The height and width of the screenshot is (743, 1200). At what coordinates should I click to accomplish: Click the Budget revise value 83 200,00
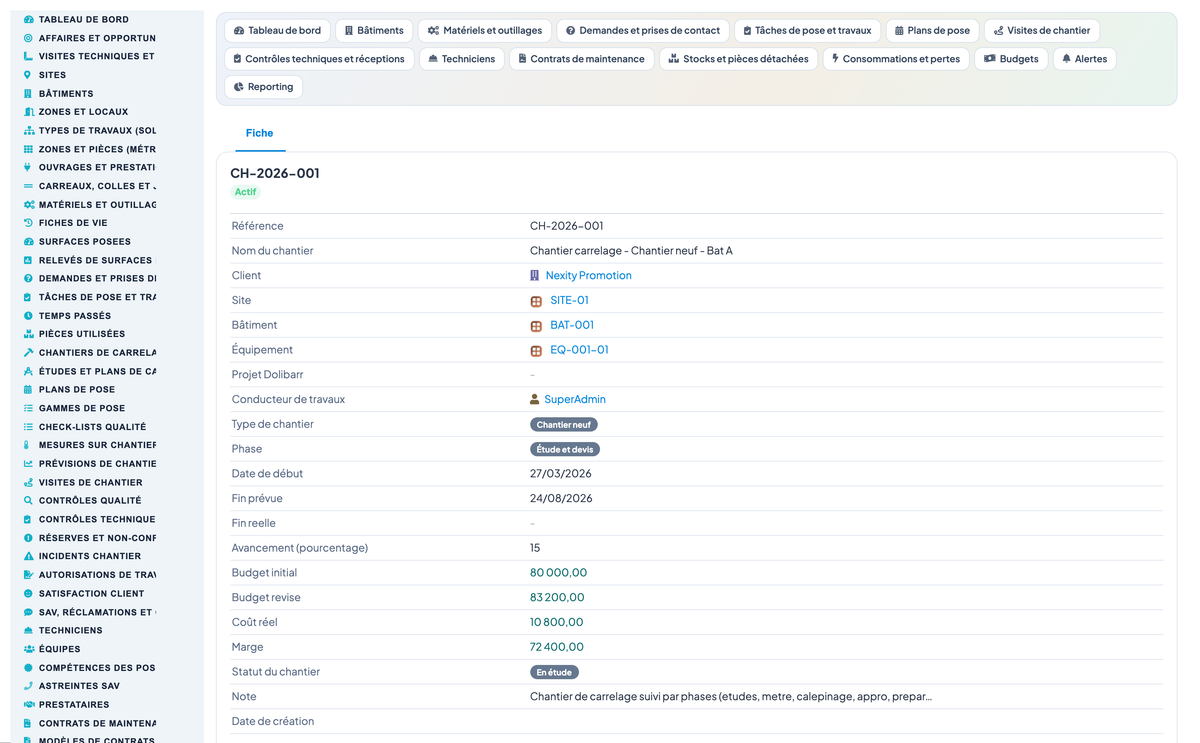click(557, 598)
